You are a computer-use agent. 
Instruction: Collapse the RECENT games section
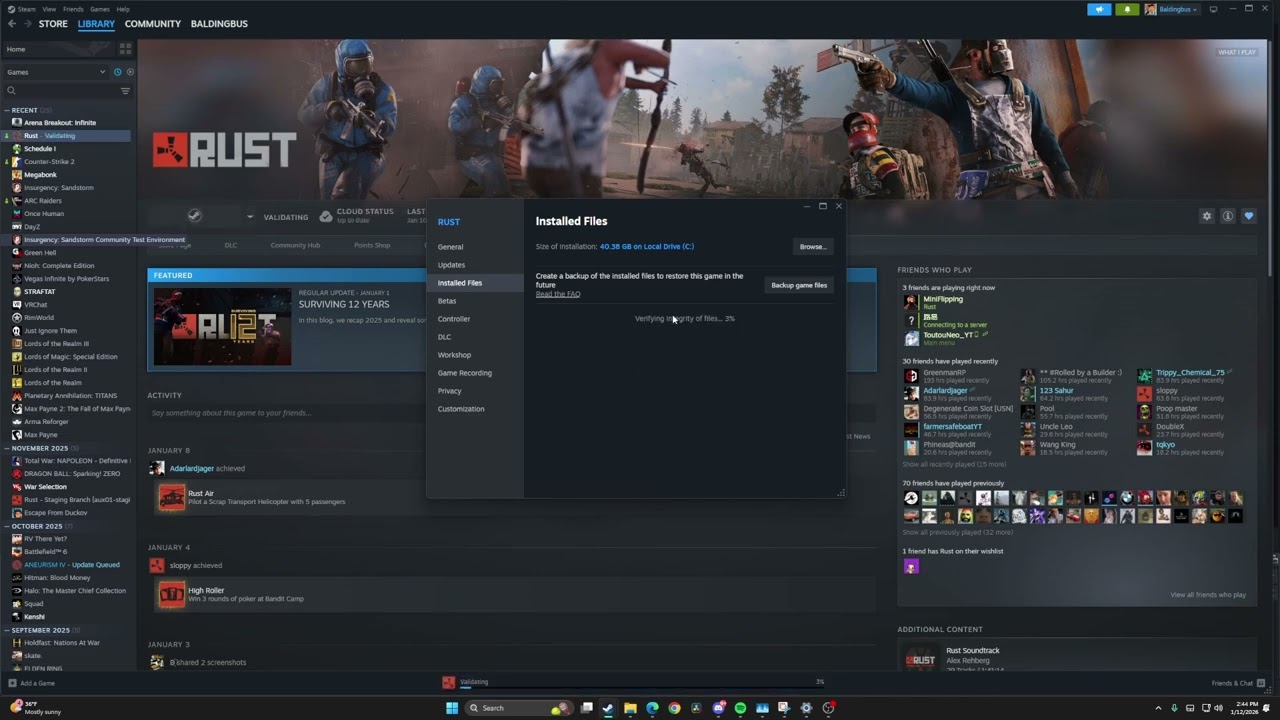click(x=8, y=110)
